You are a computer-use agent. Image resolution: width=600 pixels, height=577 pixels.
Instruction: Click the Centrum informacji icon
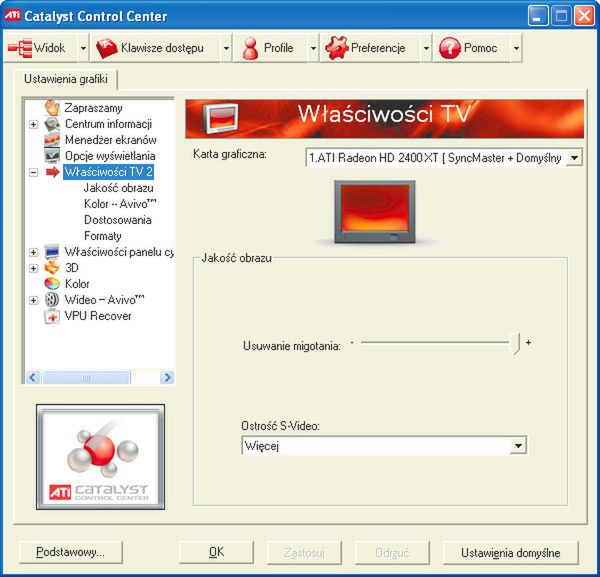point(52,124)
